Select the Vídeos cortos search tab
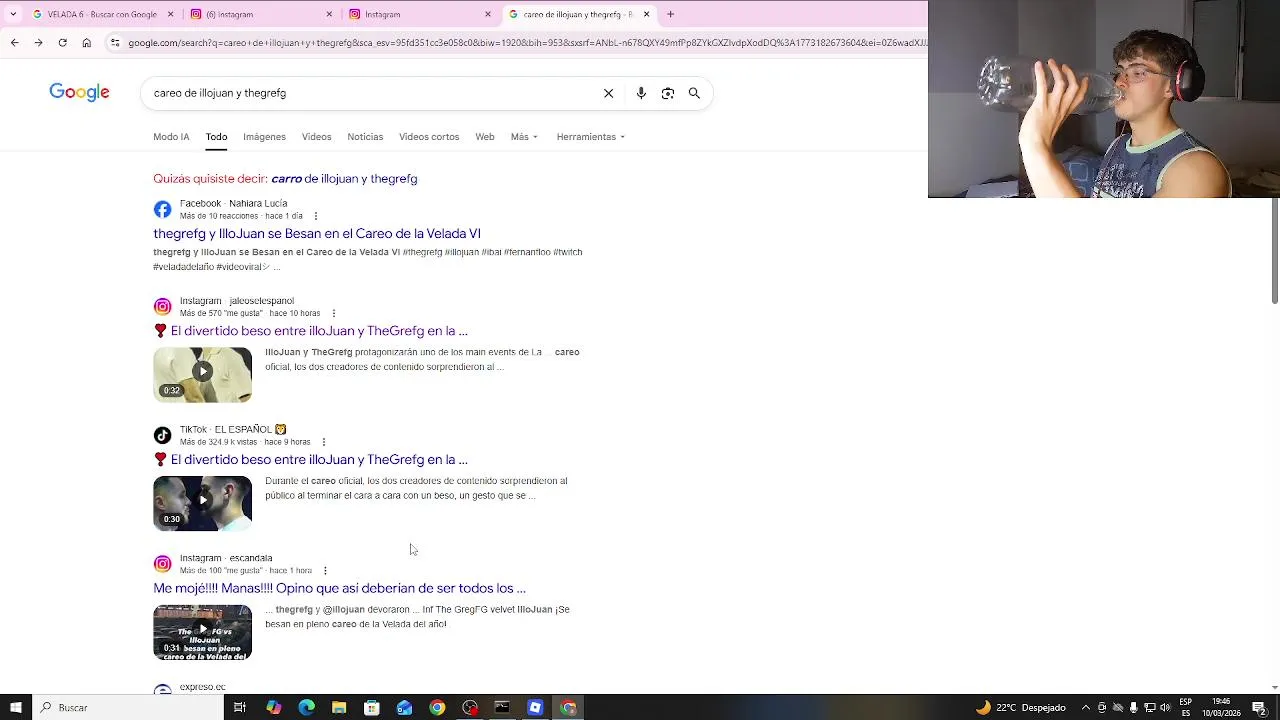The height and width of the screenshot is (720, 1280). click(429, 137)
